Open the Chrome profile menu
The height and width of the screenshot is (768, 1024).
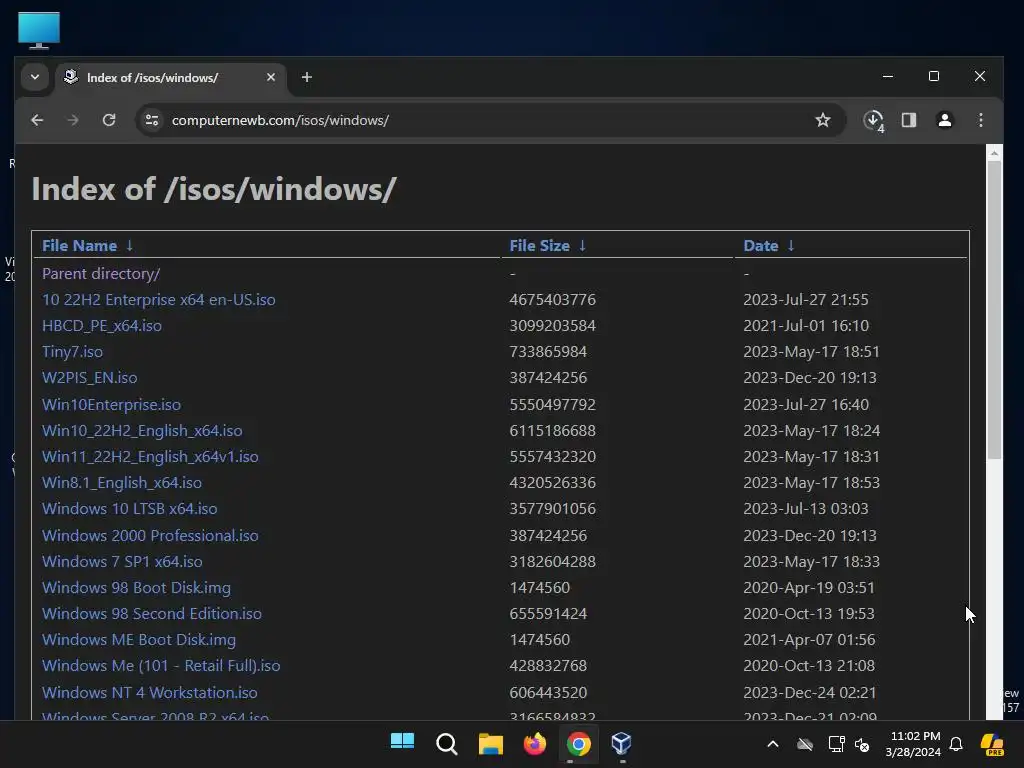click(945, 120)
